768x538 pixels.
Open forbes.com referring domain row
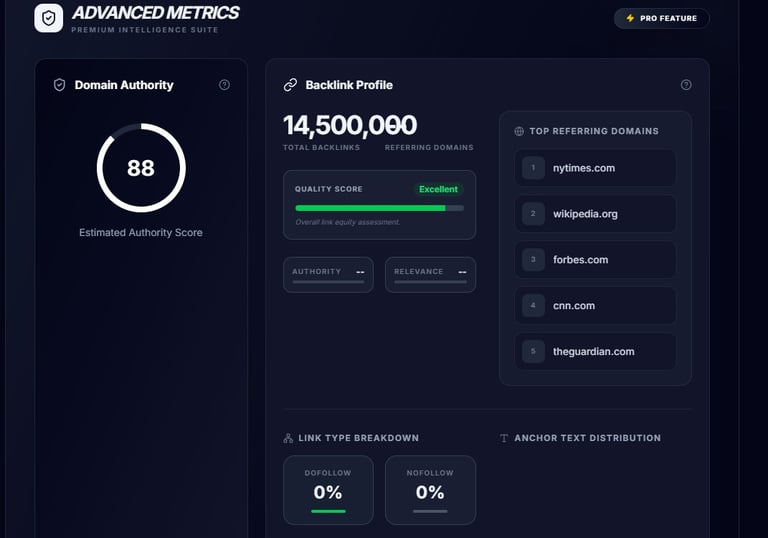[x=595, y=260]
